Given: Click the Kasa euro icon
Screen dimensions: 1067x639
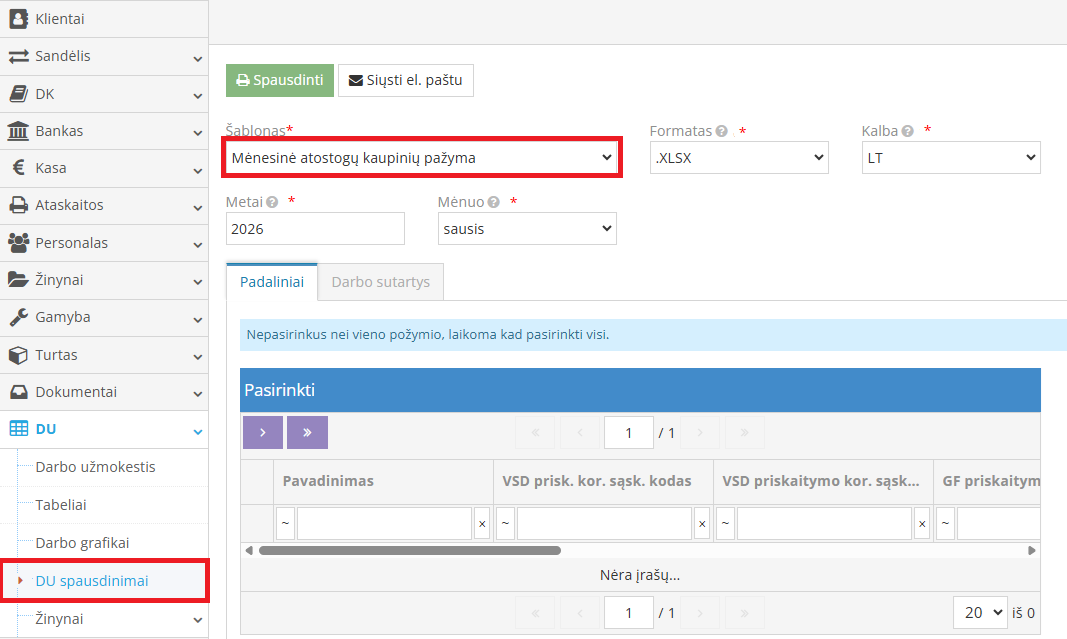Looking at the screenshot, I should [18, 168].
